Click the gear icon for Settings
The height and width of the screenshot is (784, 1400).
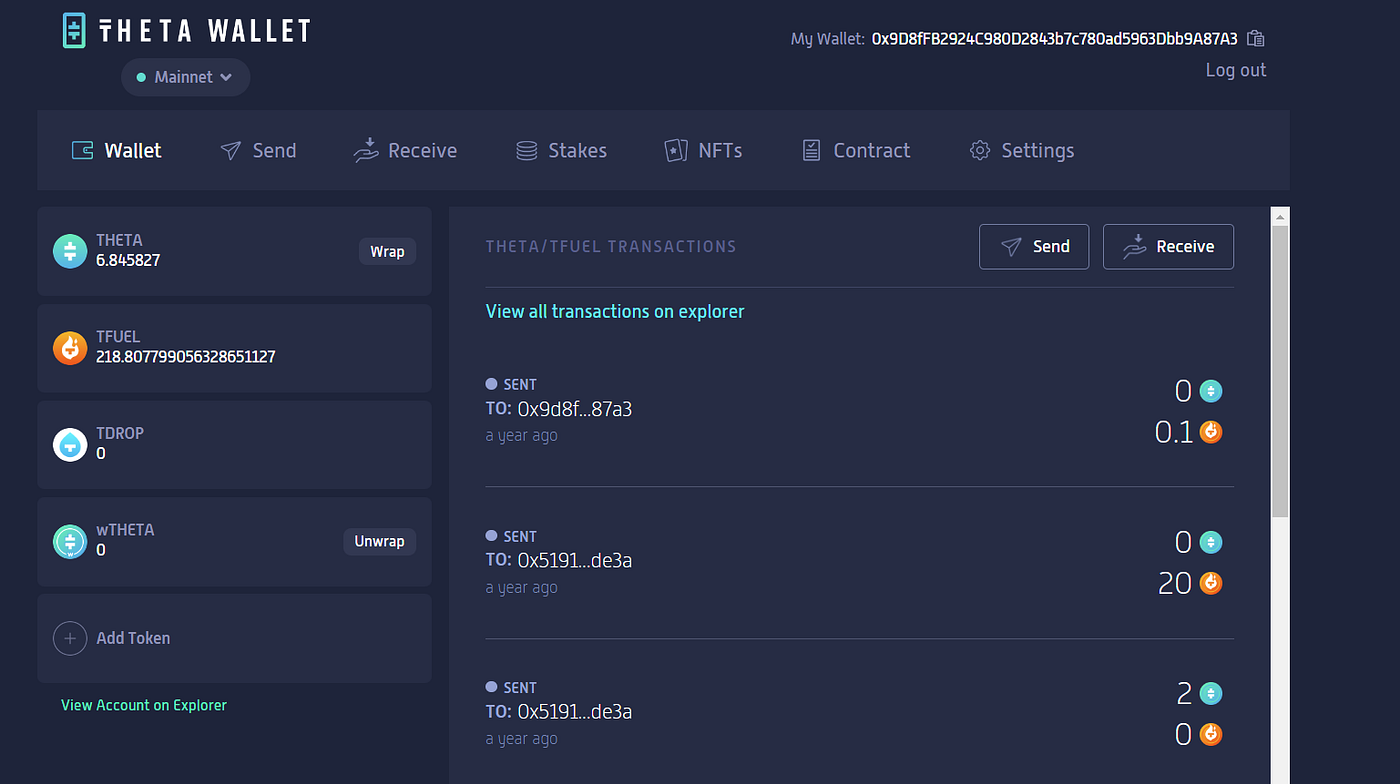pos(980,150)
